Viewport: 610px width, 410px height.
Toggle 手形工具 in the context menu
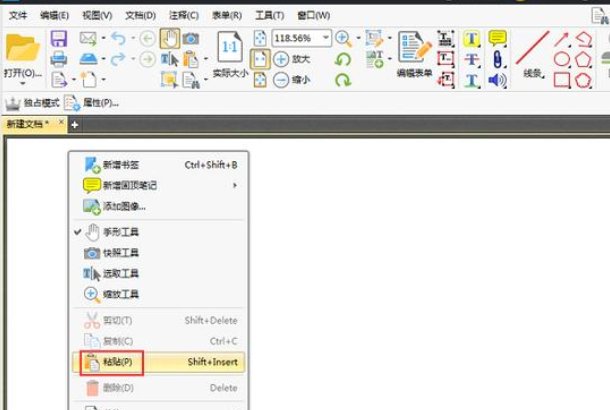point(160,232)
